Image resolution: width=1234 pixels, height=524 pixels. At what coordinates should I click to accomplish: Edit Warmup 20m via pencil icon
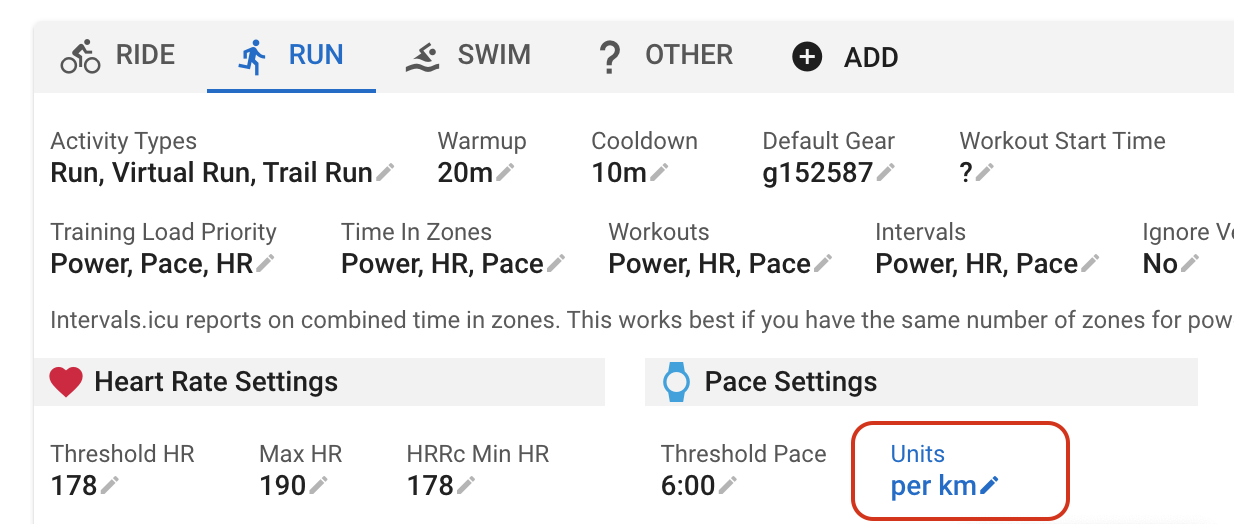click(x=505, y=173)
